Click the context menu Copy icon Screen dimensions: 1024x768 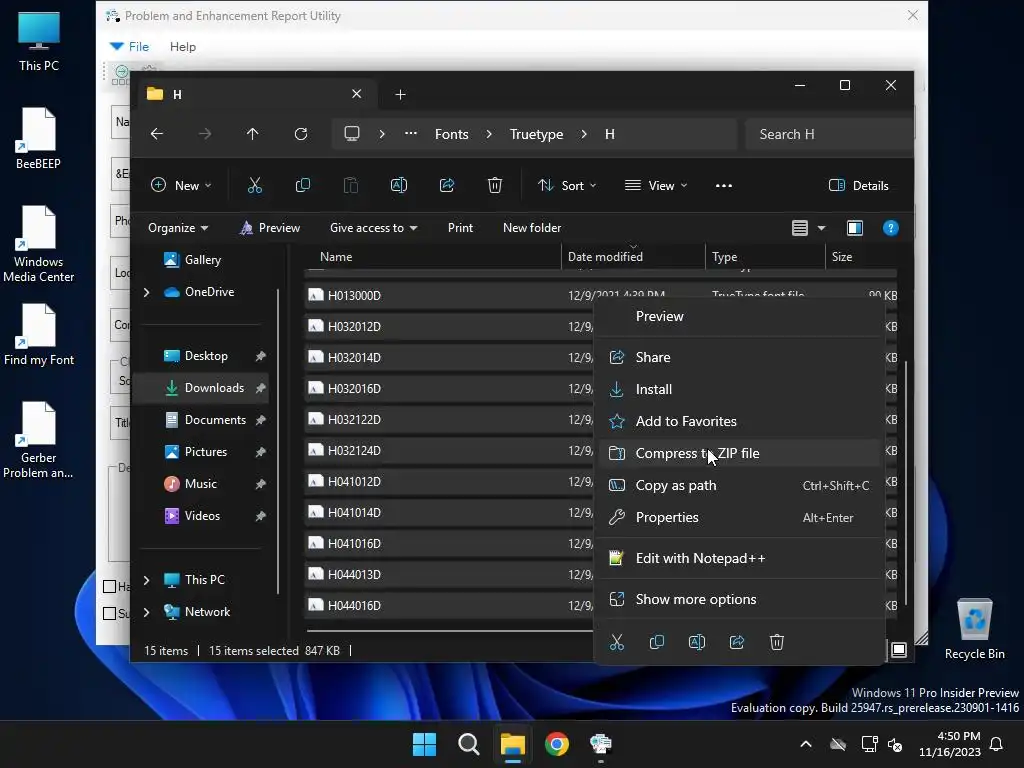[657, 642]
